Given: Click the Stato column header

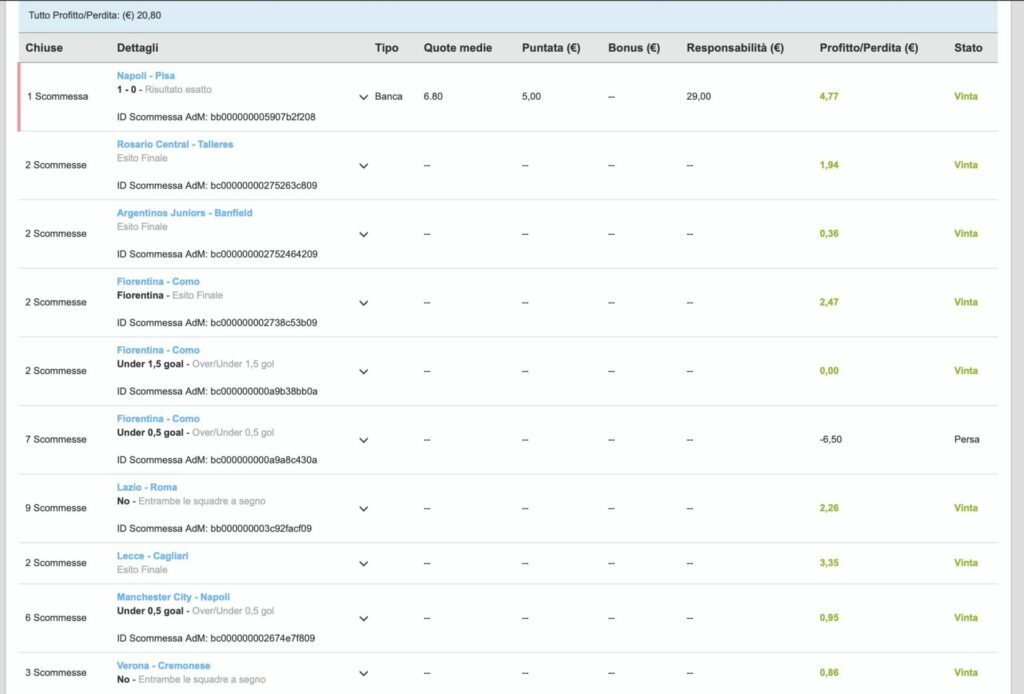Looking at the screenshot, I should 967,48.
